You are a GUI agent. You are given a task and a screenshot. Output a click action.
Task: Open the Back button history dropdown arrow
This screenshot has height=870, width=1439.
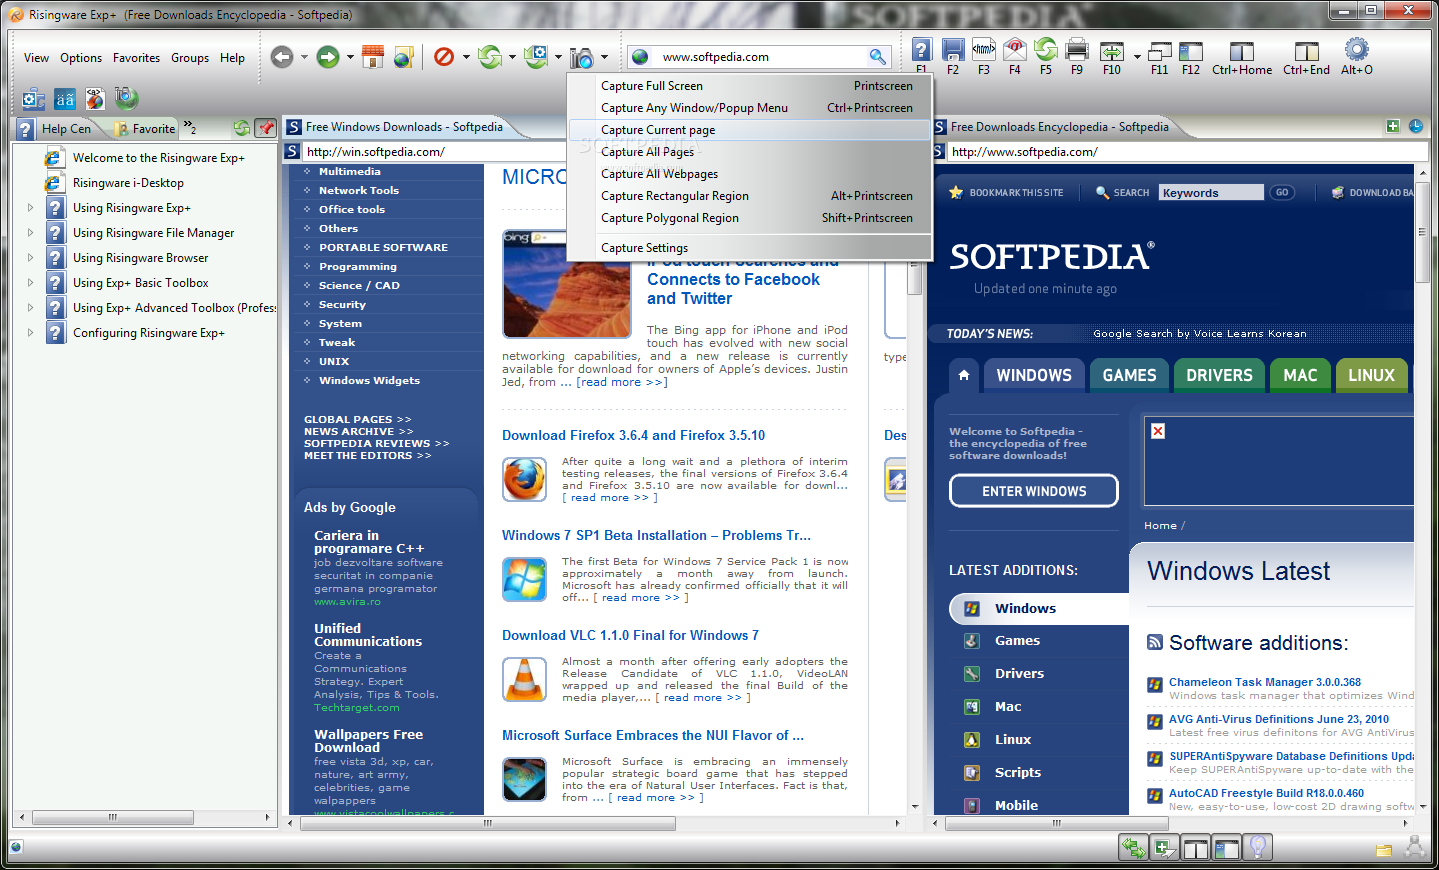click(304, 57)
